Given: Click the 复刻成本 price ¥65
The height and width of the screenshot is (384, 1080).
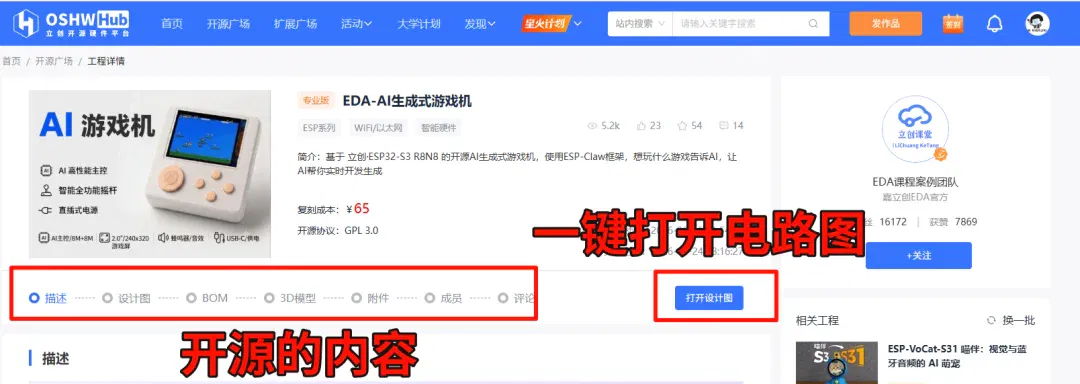Looking at the screenshot, I should [358, 209].
